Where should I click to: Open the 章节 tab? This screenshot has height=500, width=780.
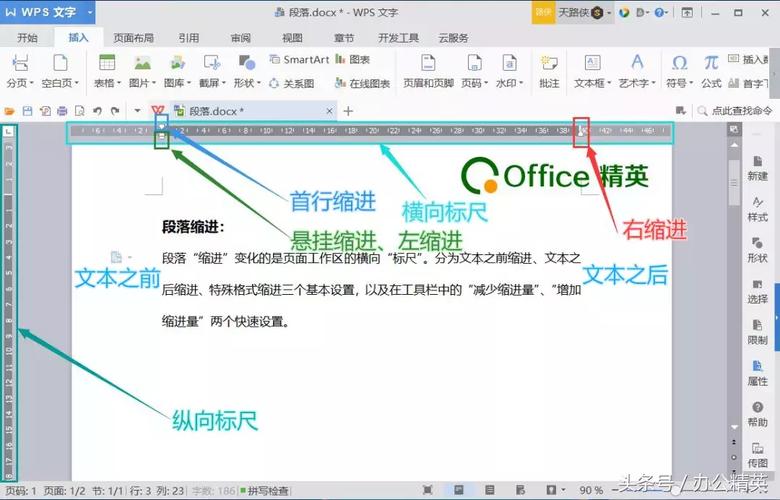[x=344, y=38]
